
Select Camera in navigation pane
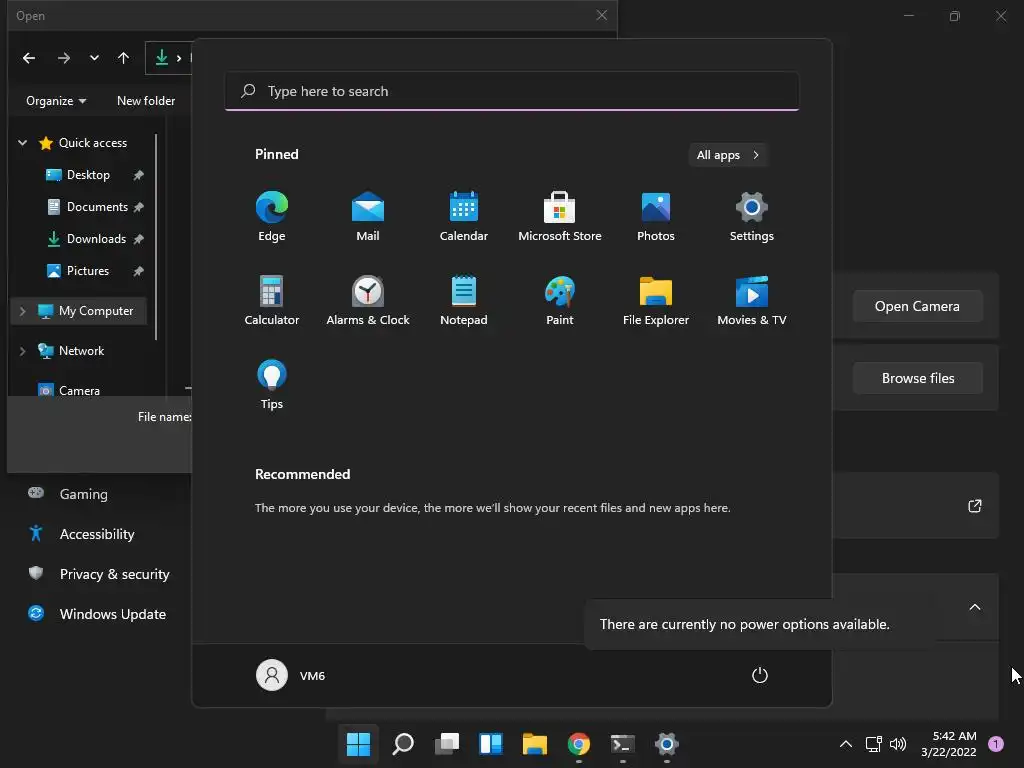click(x=69, y=390)
